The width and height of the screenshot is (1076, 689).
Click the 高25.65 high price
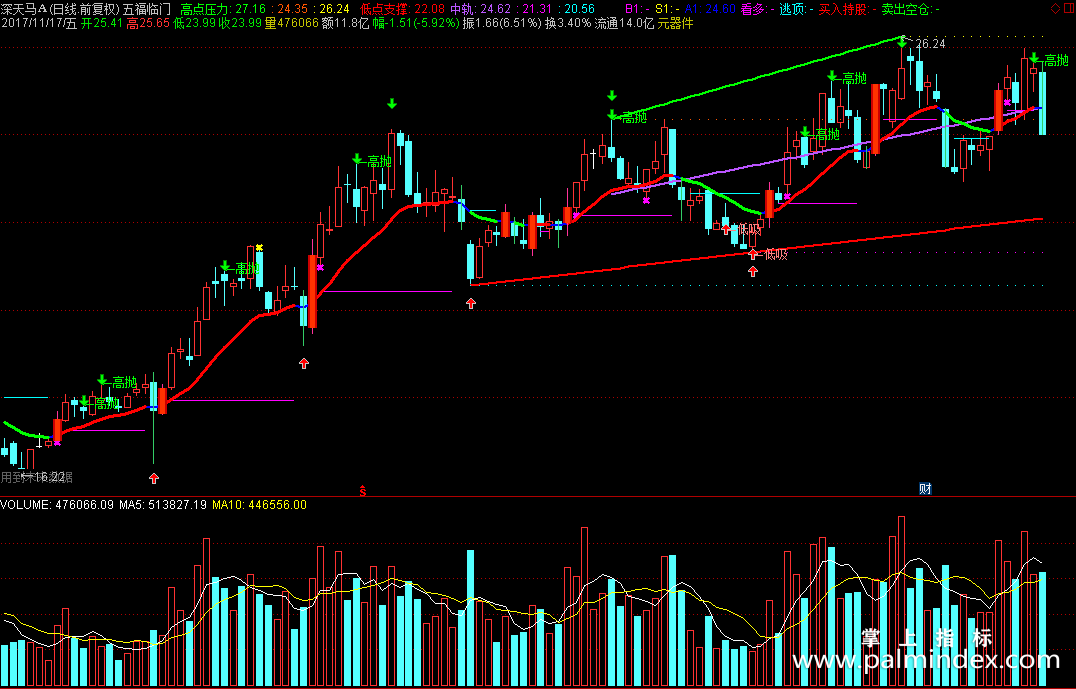pyautogui.click(x=148, y=23)
